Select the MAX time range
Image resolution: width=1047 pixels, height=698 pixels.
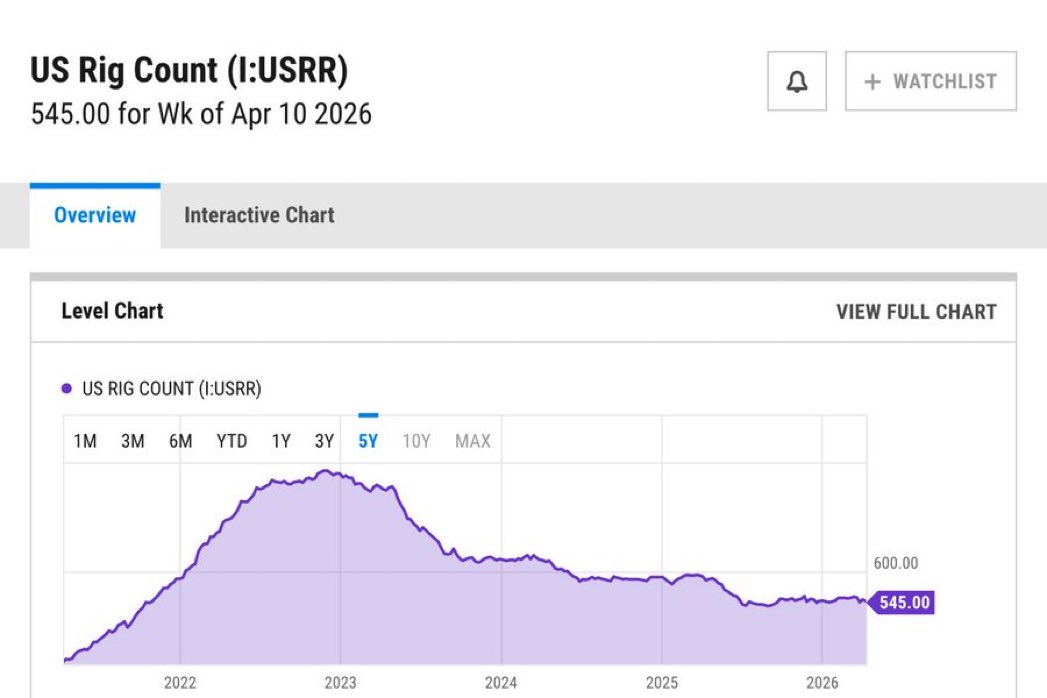473,441
